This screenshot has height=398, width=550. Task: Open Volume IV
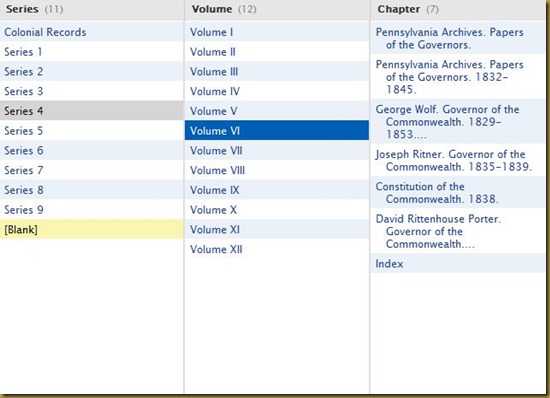click(x=277, y=91)
